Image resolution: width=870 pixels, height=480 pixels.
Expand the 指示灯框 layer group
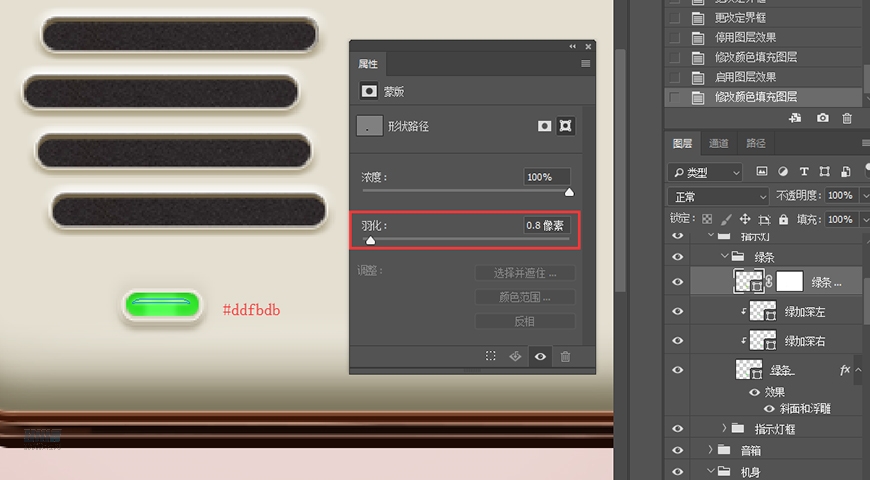point(724,428)
